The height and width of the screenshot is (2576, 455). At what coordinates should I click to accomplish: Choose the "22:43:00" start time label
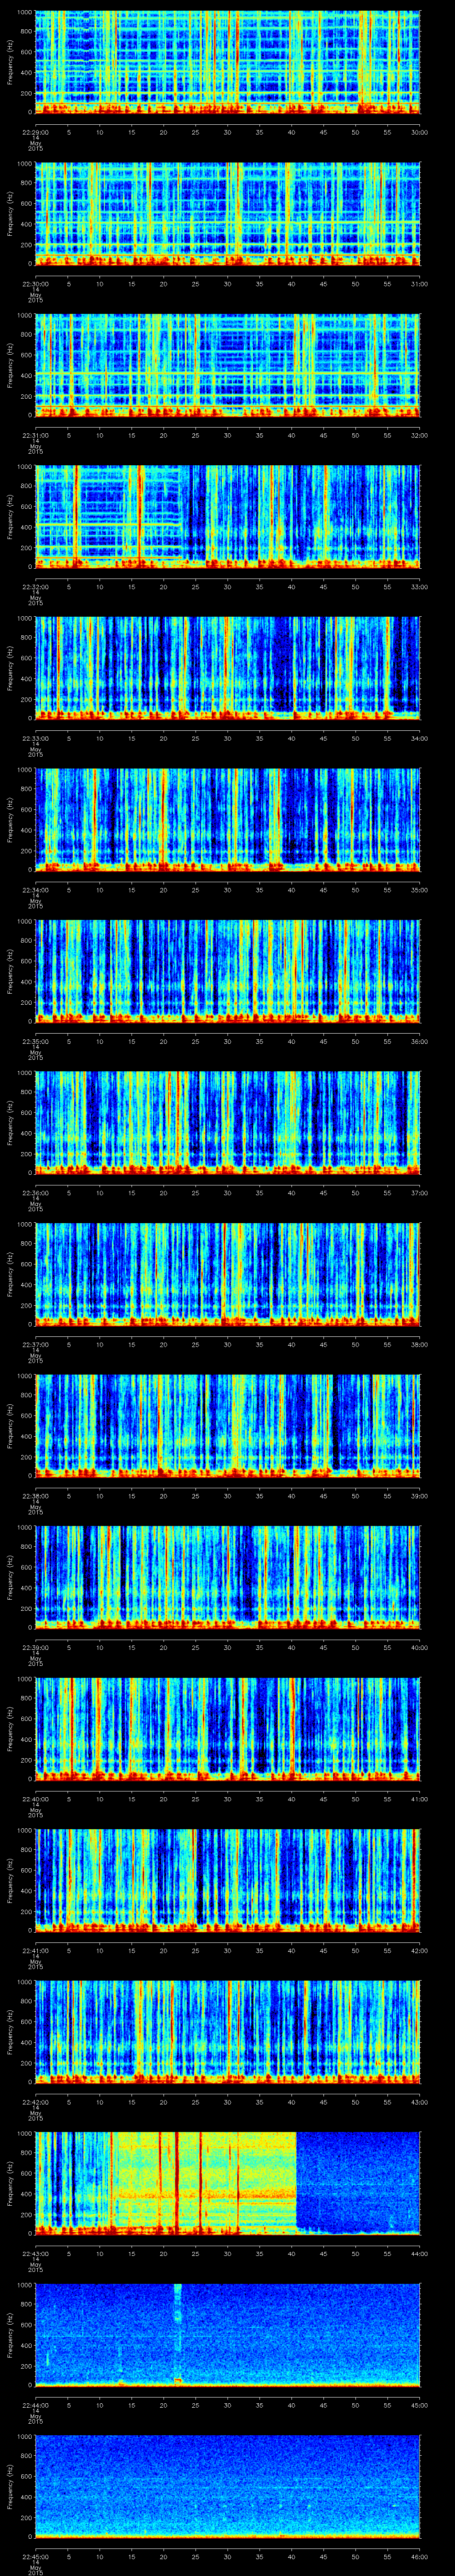click(36, 2252)
